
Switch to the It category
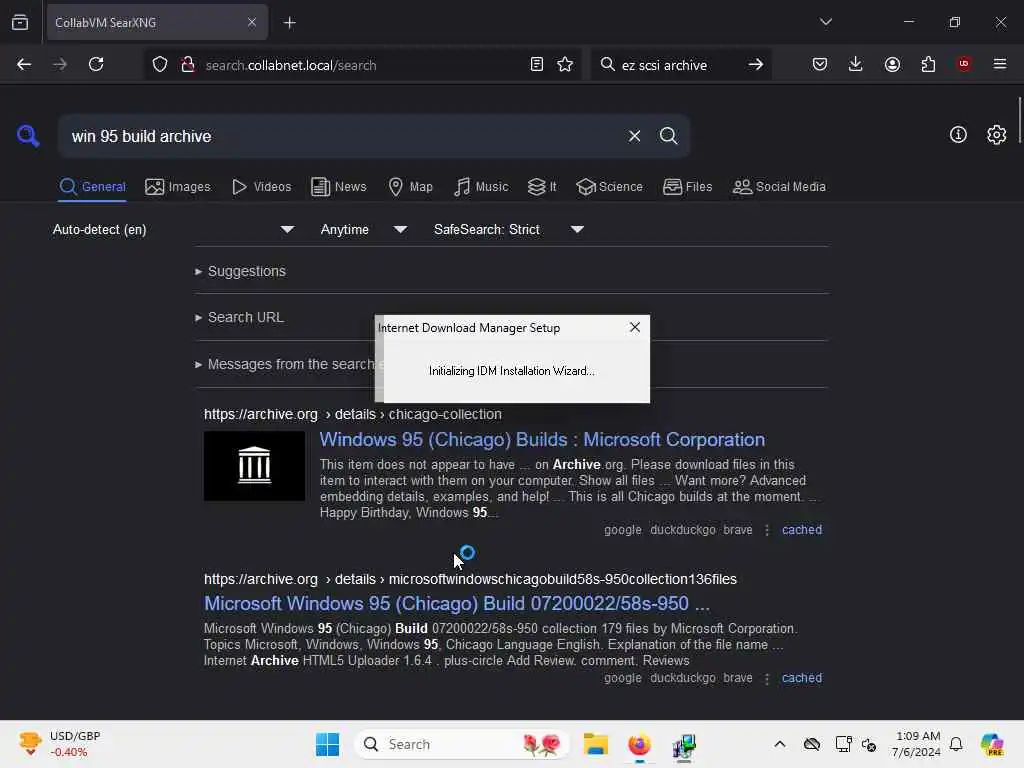coord(542,187)
